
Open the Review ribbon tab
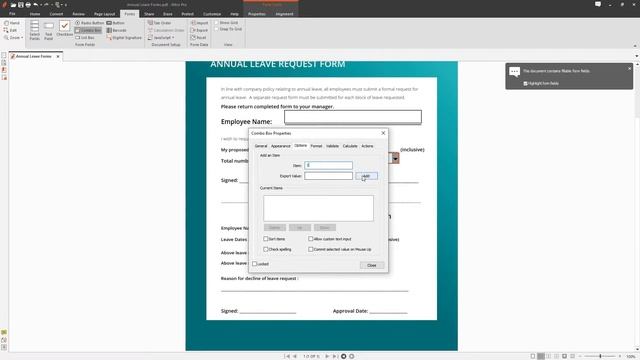tap(78, 14)
